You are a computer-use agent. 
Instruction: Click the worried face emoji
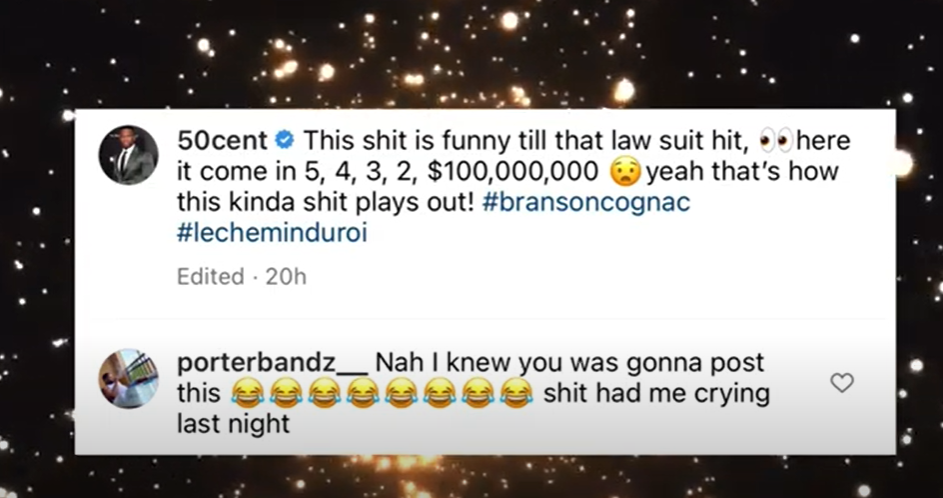pyautogui.click(x=625, y=173)
